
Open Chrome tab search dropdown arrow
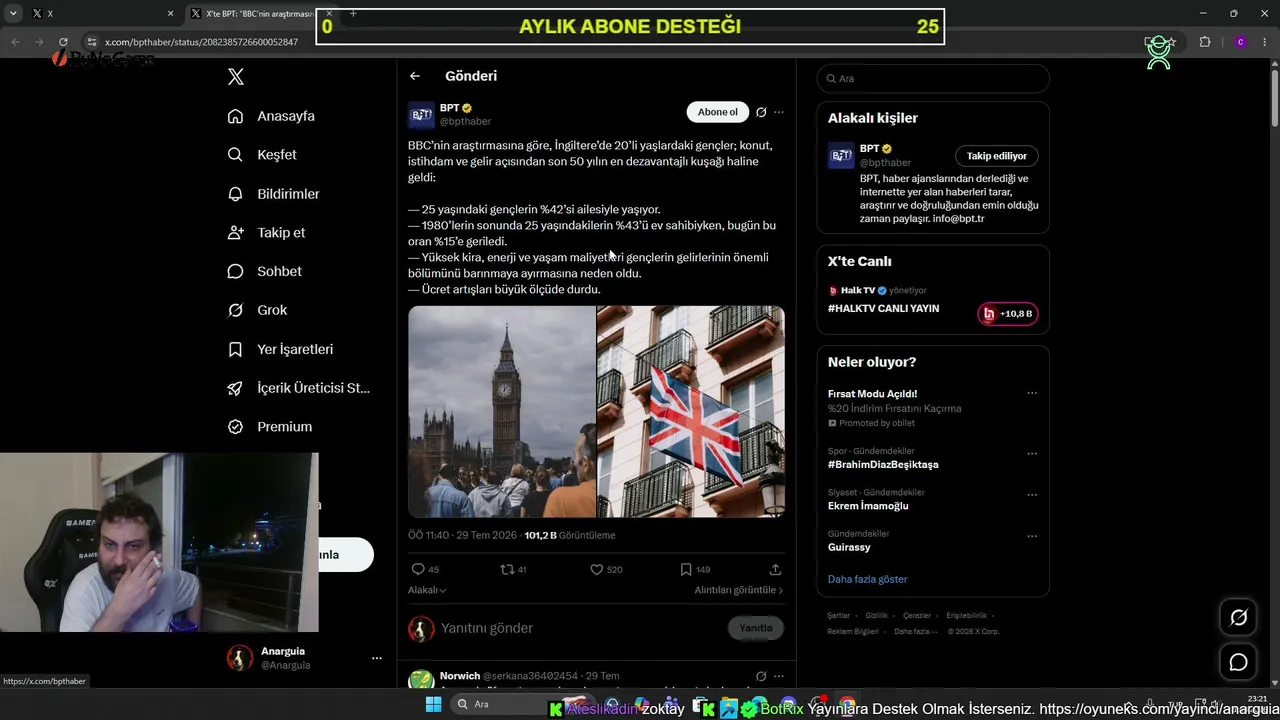point(13,14)
